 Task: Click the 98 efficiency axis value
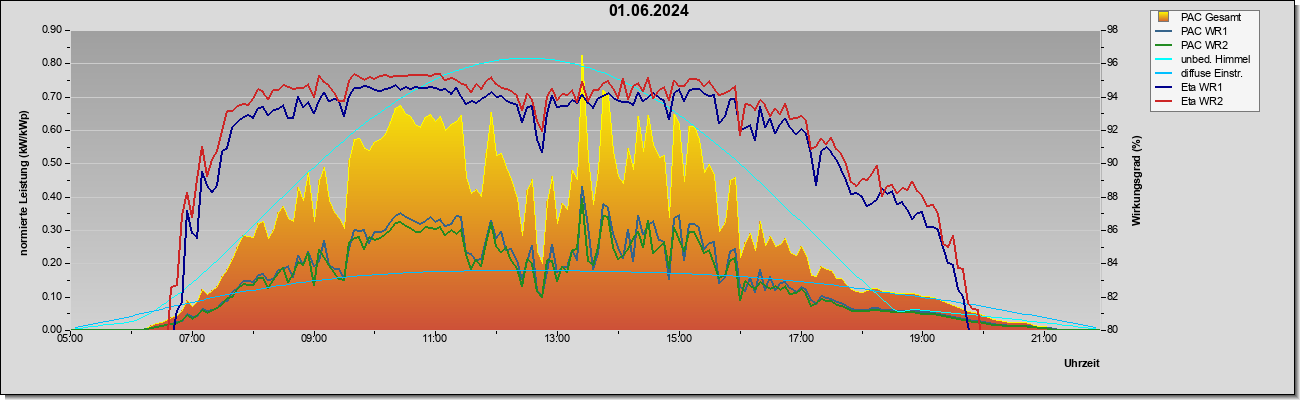pyautogui.click(x=1111, y=30)
